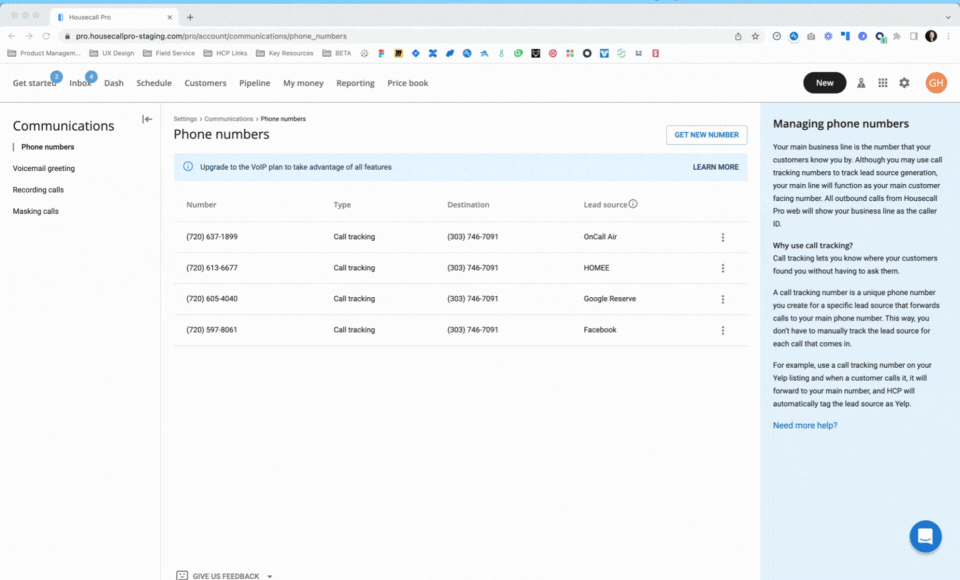Select Voicemail greeting in sidebar
This screenshot has width=960, height=580.
(x=44, y=168)
